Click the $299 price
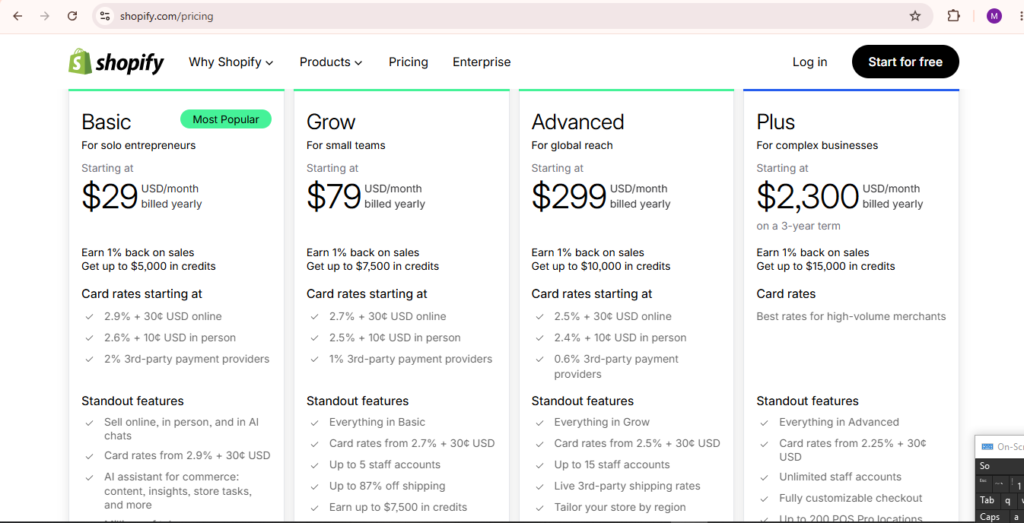This screenshot has width=1024, height=523. coord(569,197)
